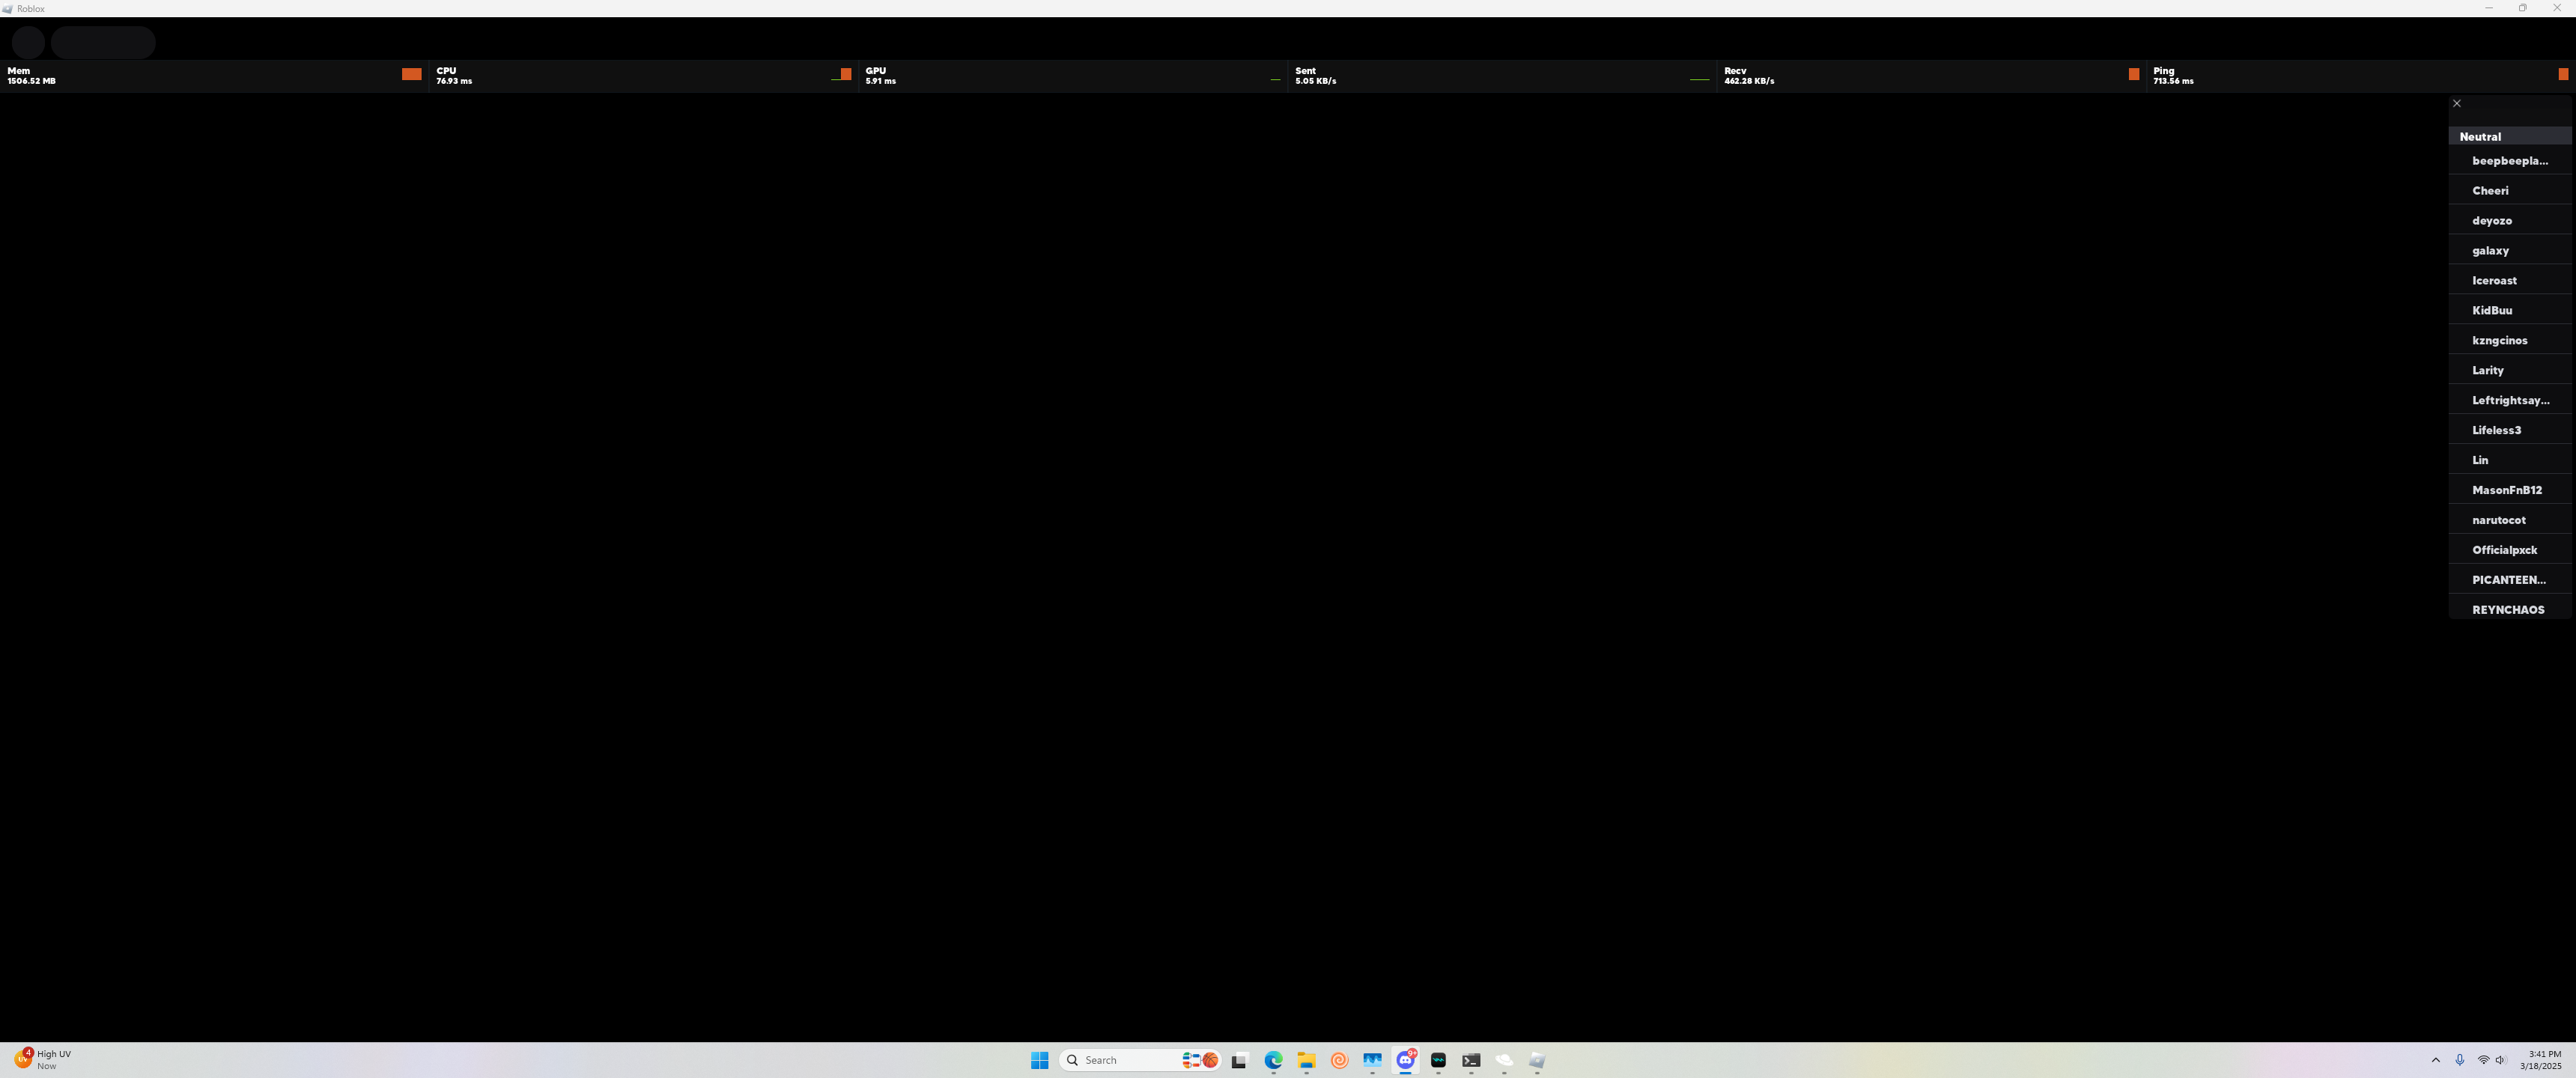This screenshot has height=1078, width=2576.
Task: Open the CPU performance stat panel
Action: tap(643, 76)
